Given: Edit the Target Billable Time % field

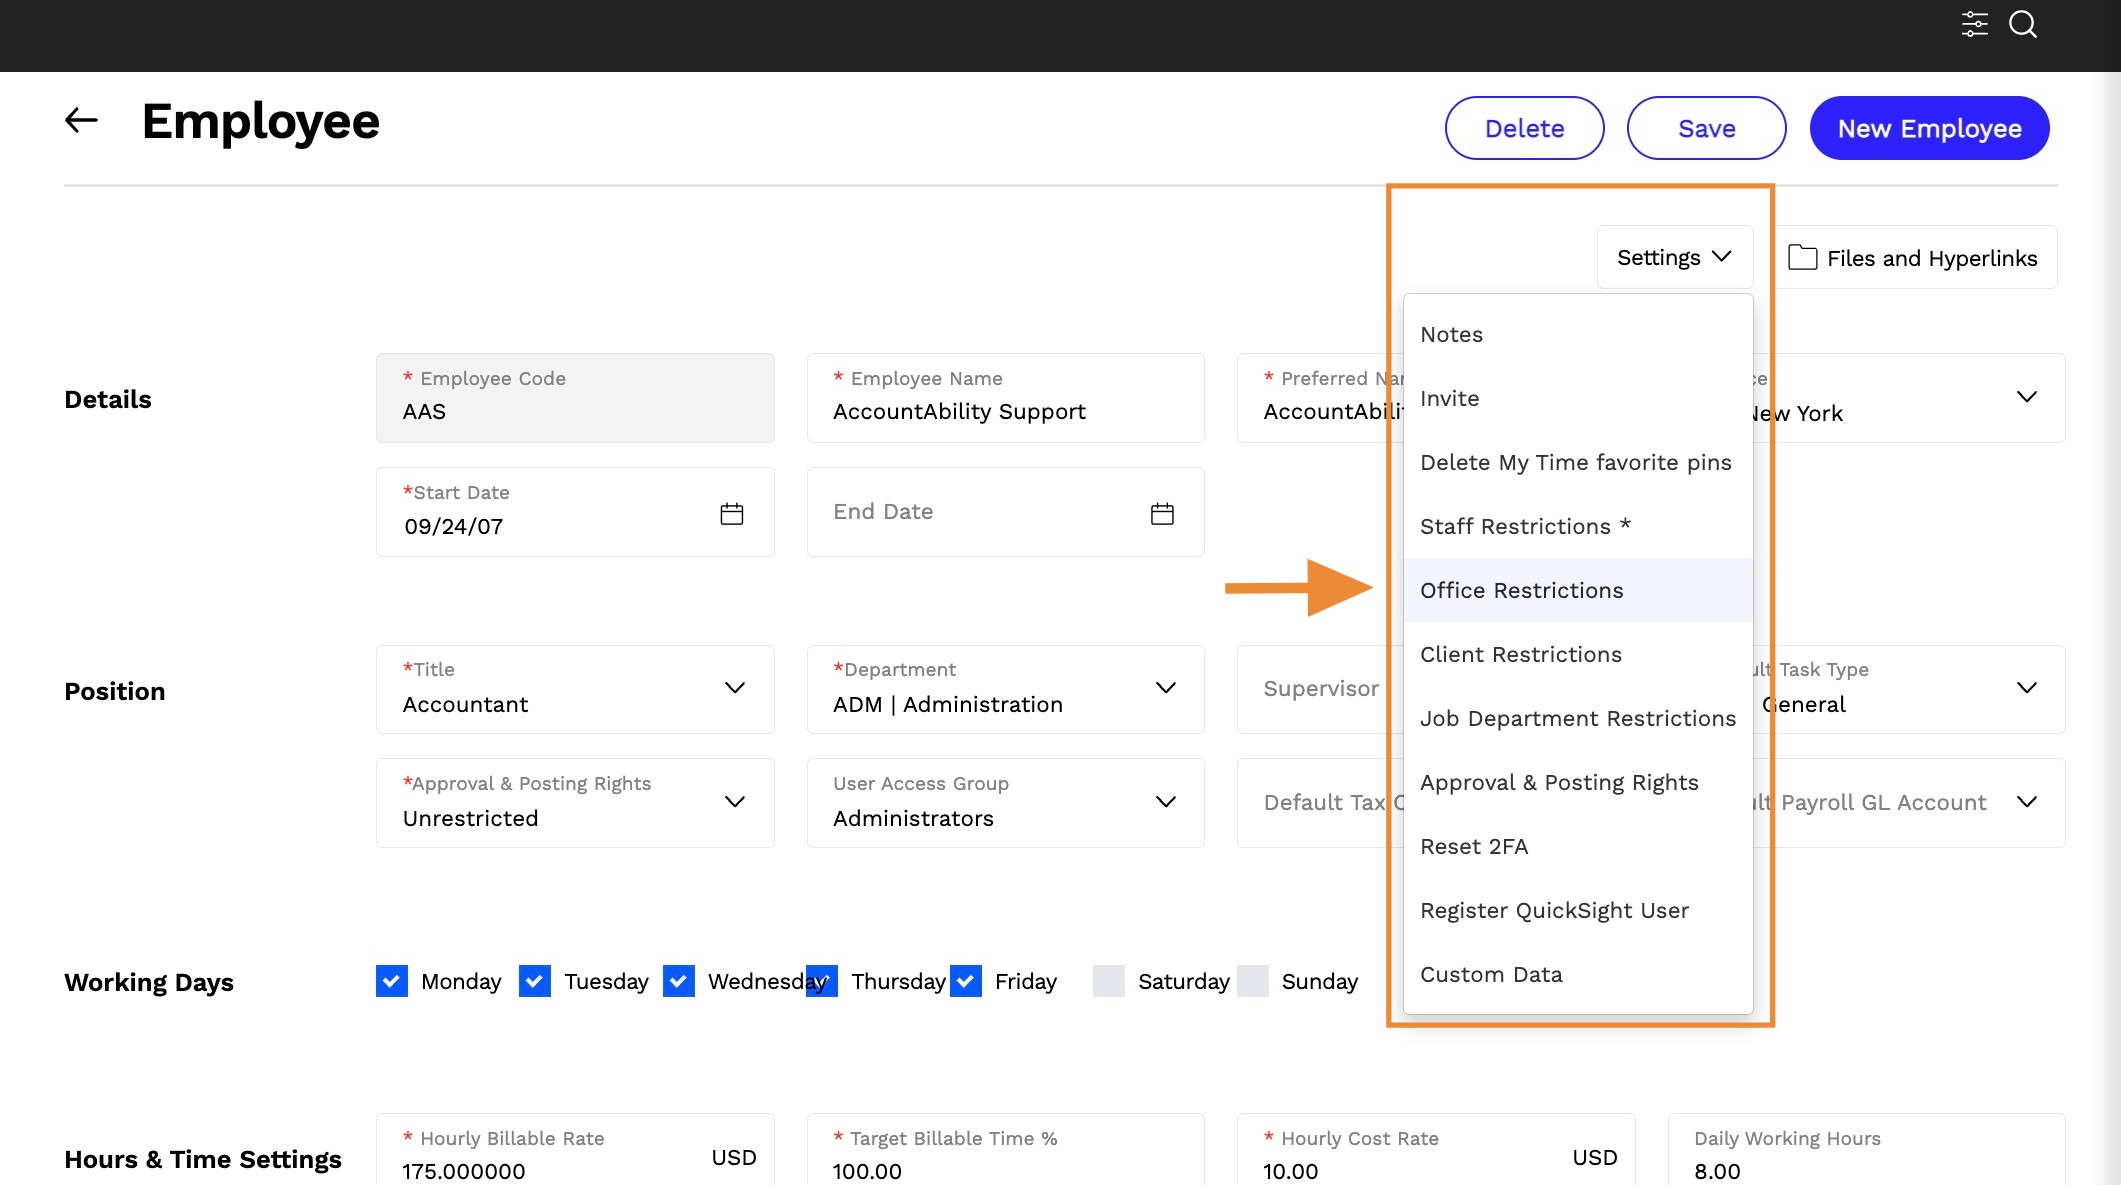Looking at the screenshot, I should (x=1005, y=1150).
